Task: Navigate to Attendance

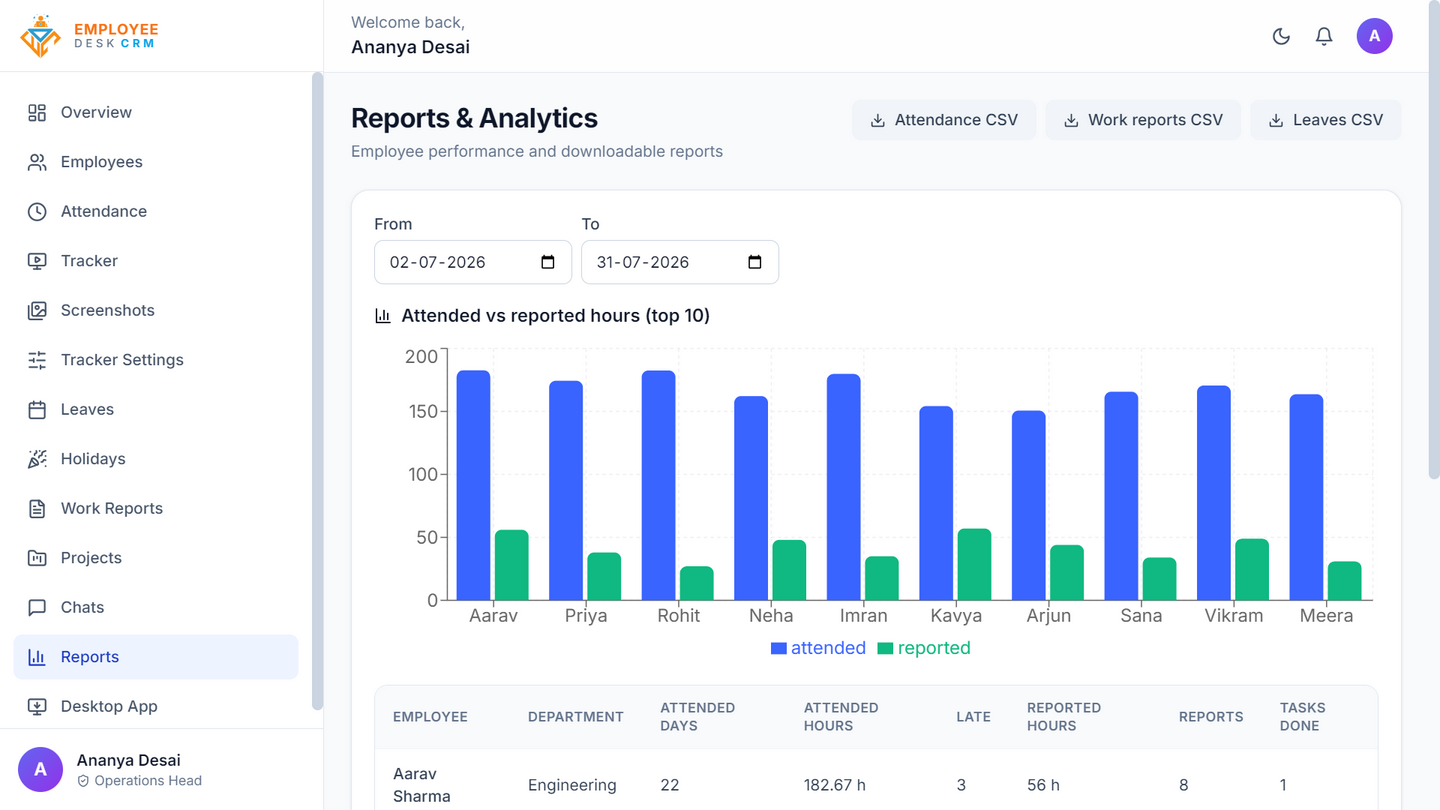Action: click(156, 211)
